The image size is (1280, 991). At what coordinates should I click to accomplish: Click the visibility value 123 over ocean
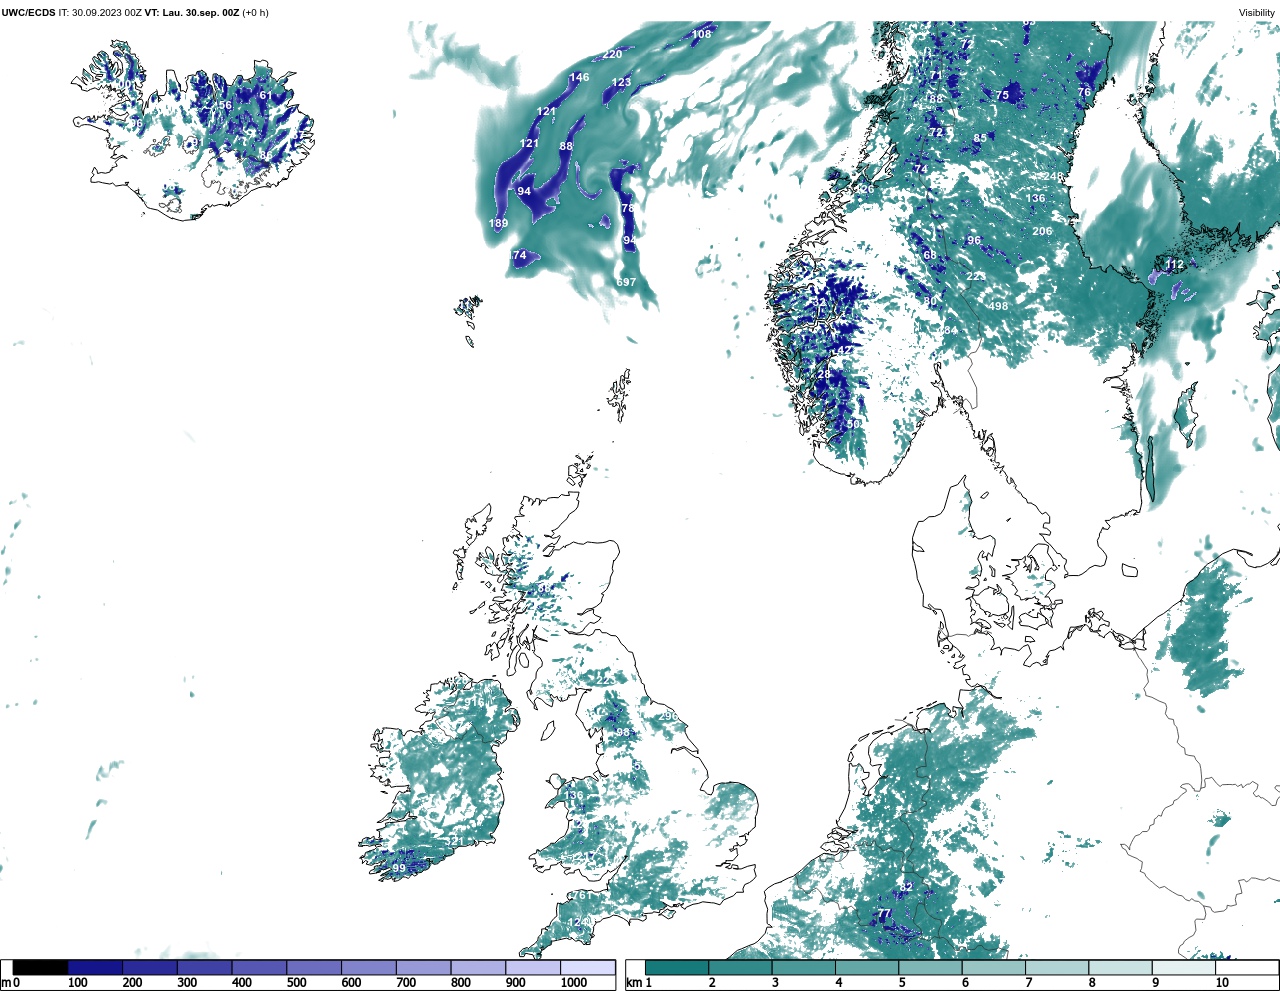(621, 82)
